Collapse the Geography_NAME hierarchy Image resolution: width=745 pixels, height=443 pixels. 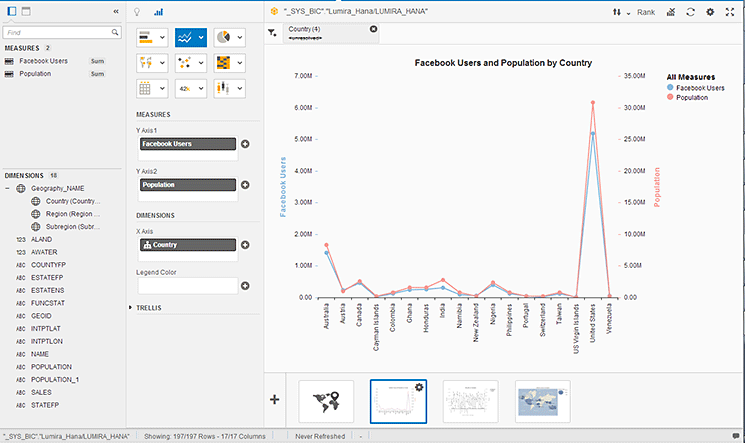coord(8,188)
